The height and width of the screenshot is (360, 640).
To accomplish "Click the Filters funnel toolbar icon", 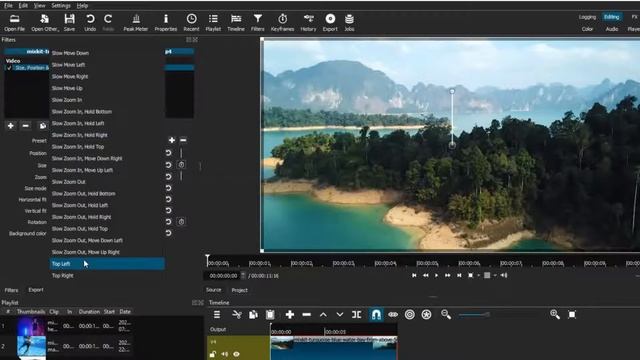I will click(258, 22).
